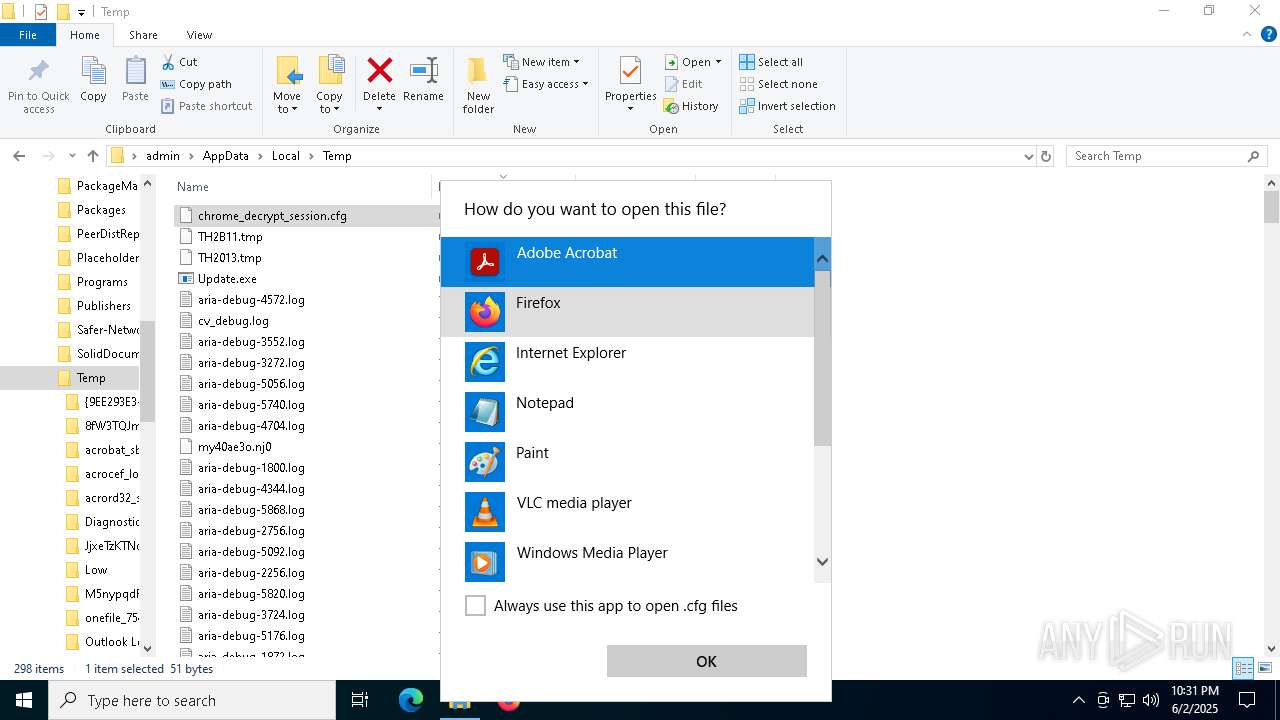Viewport: 1280px width, 720px height.
Task: Click Copy path in ribbon
Action: (x=196, y=84)
